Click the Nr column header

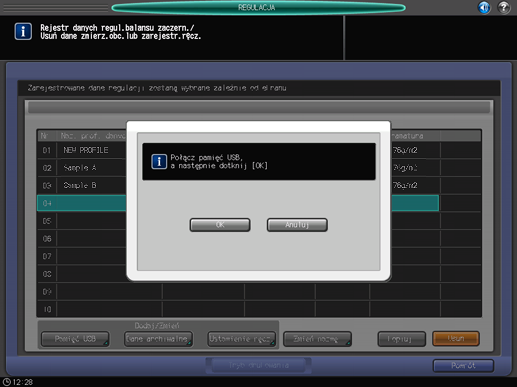click(47, 136)
